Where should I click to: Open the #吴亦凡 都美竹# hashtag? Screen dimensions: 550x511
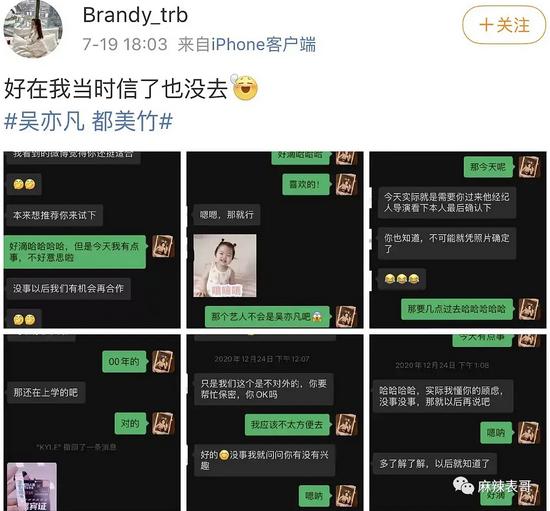[88, 122]
